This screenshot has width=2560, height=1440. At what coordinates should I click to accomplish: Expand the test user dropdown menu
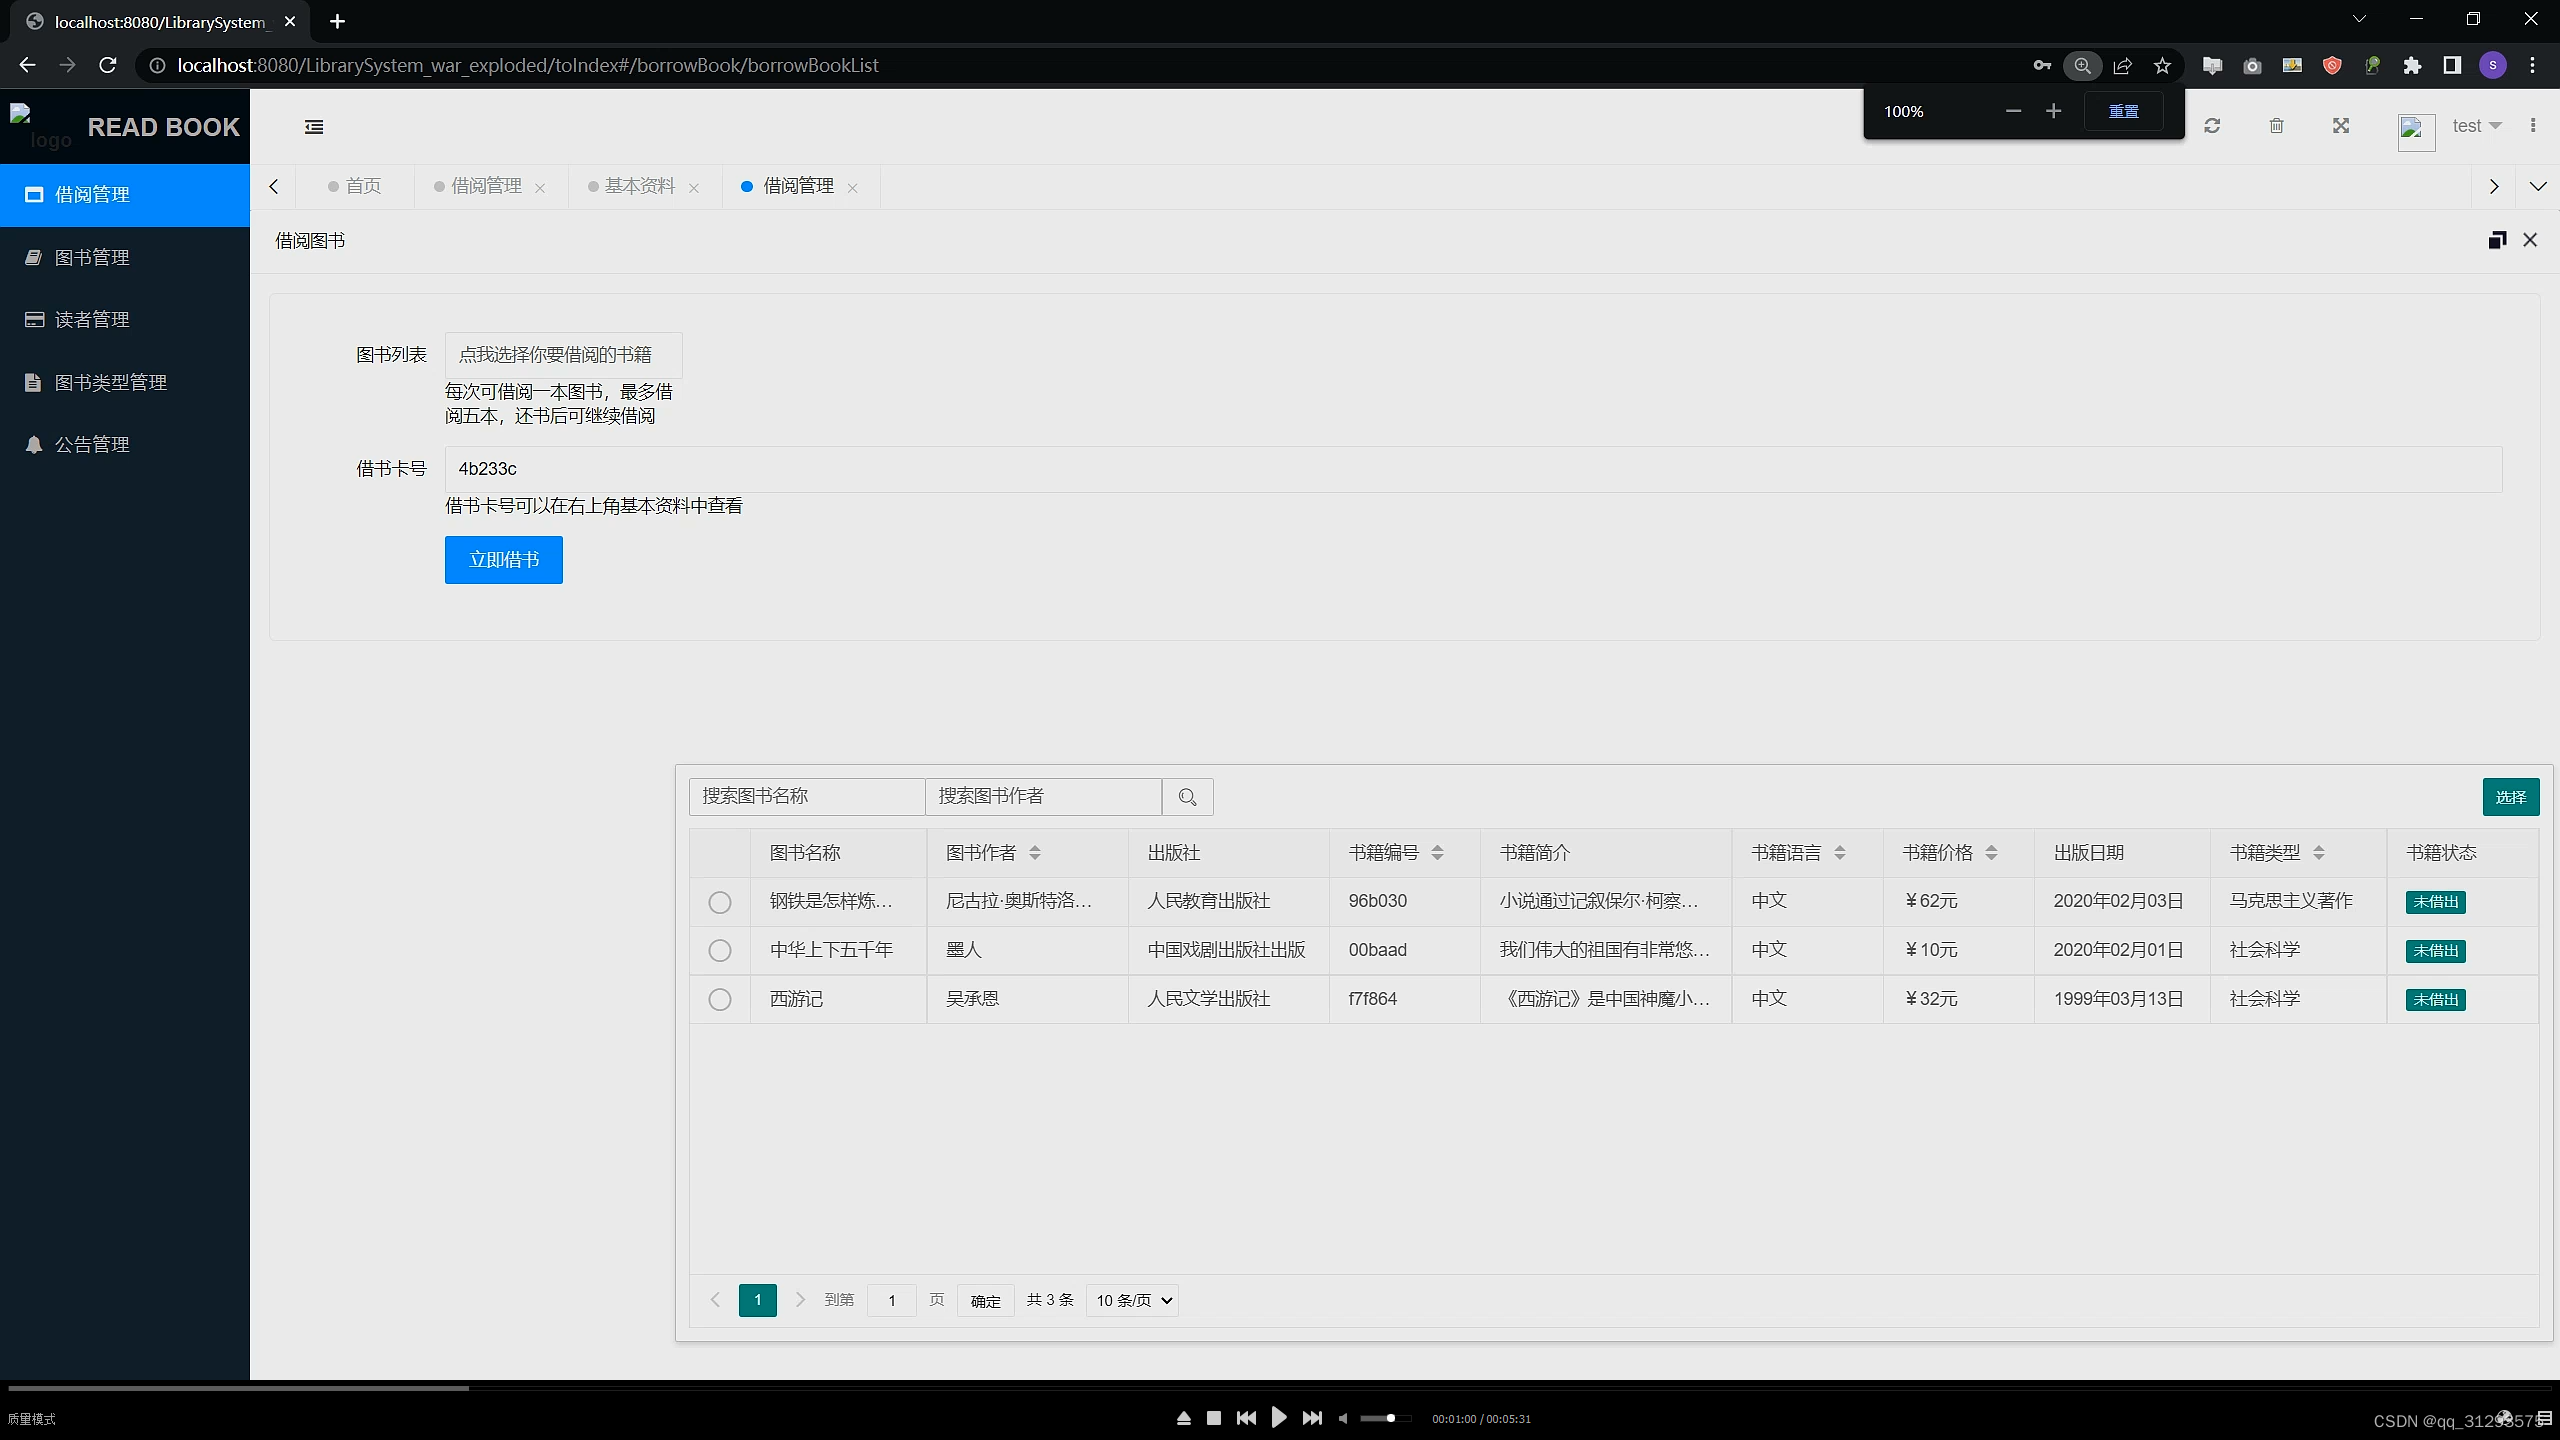click(2477, 126)
